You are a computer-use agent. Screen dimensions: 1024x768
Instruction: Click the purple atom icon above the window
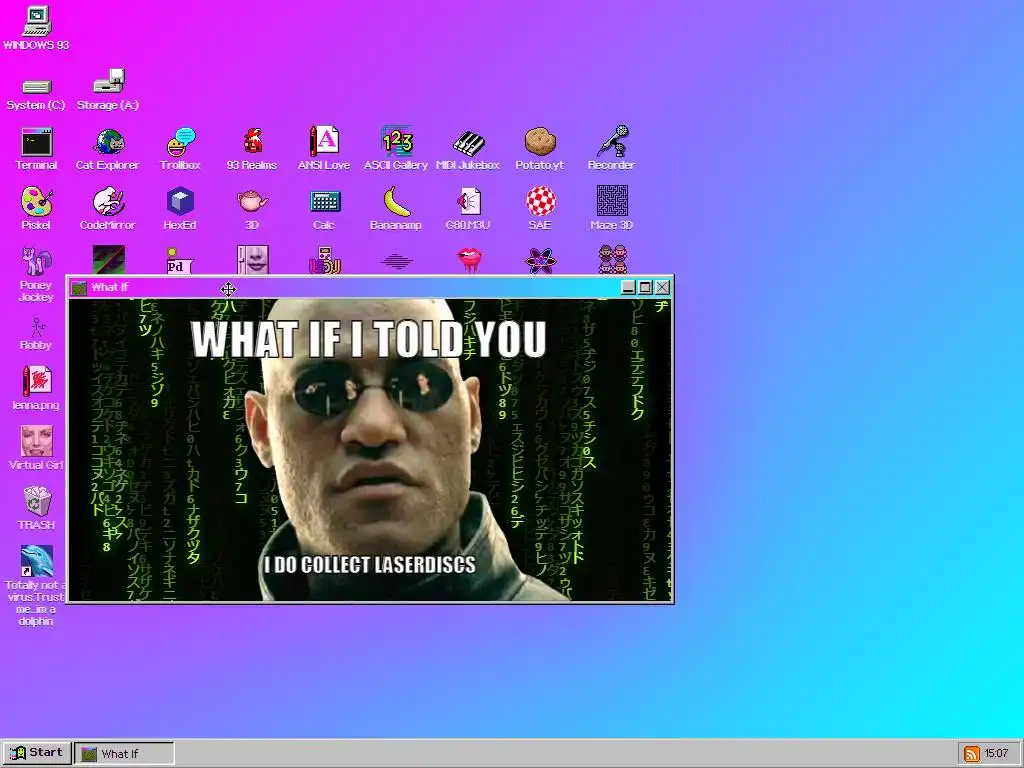pyautogui.click(x=540, y=261)
